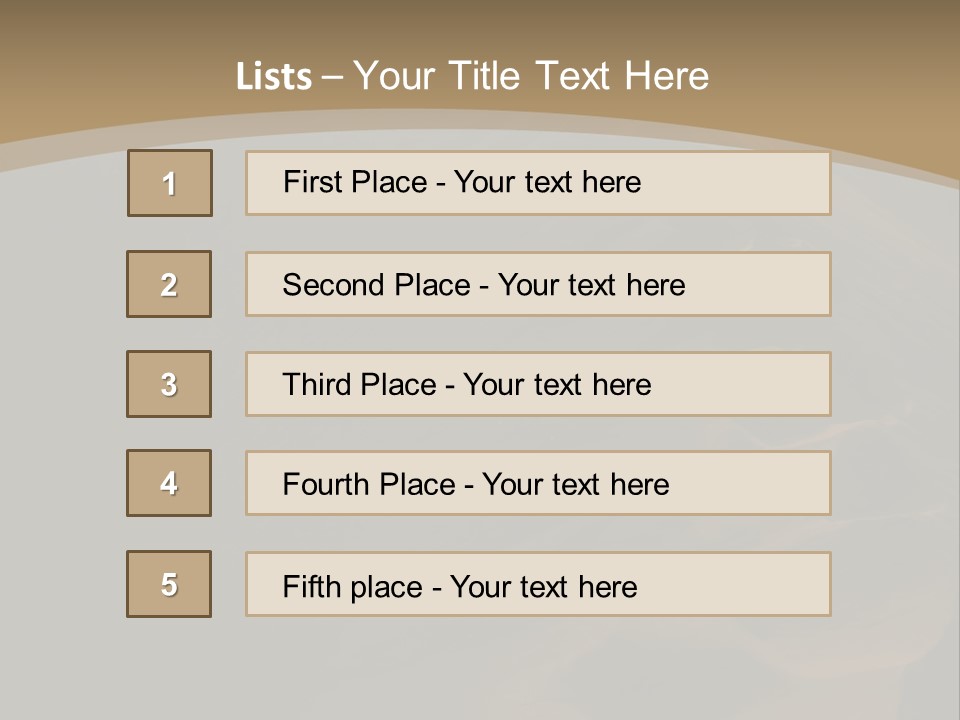The height and width of the screenshot is (720, 960).
Task: Click the number 5 box
Action: [169, 584]
